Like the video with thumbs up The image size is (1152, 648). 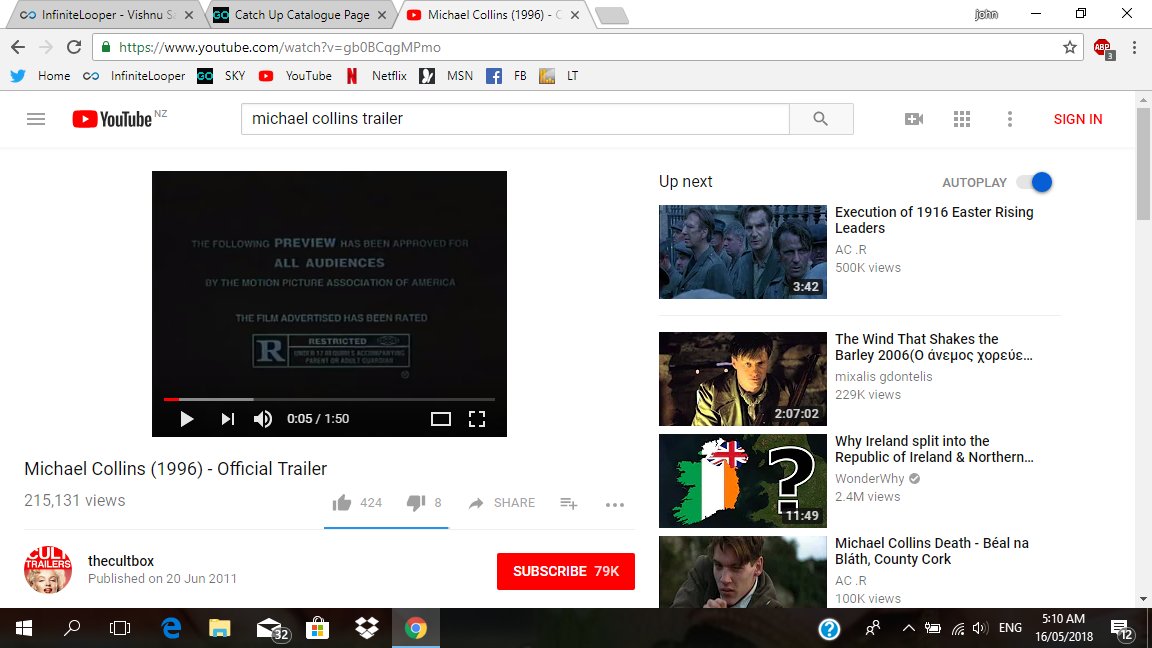coord(342,503)
